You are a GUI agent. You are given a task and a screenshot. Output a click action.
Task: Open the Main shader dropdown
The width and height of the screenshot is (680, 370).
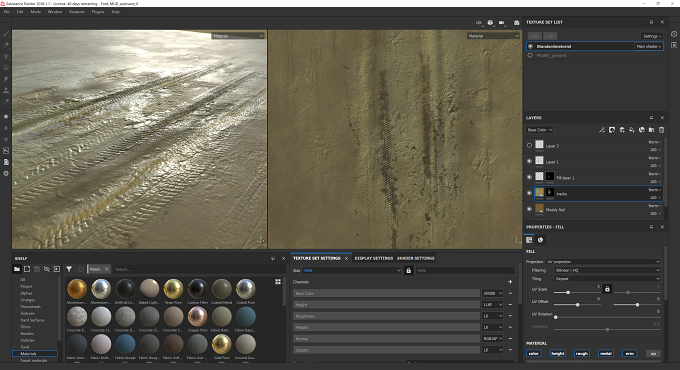[649, 46]
